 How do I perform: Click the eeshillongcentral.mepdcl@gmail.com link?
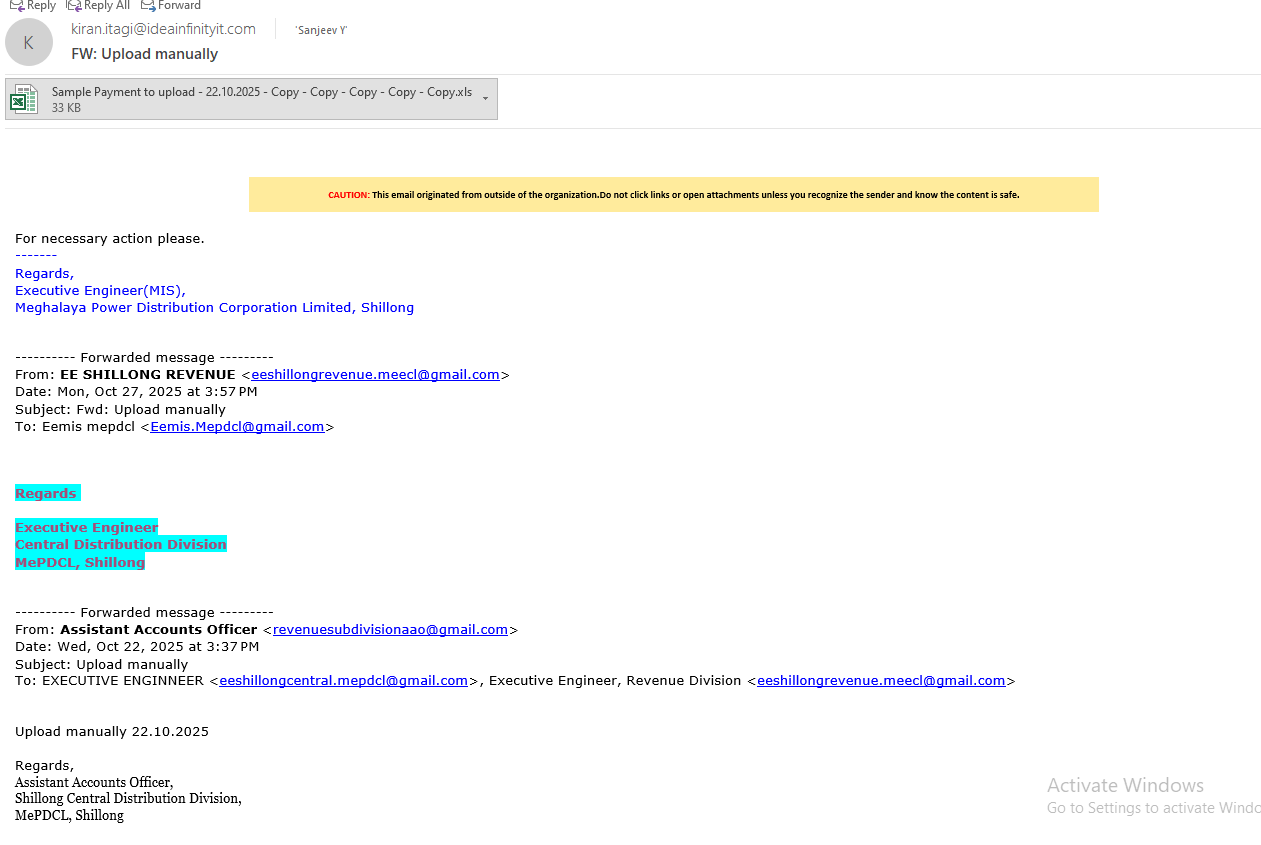click(x=343, y=680)
